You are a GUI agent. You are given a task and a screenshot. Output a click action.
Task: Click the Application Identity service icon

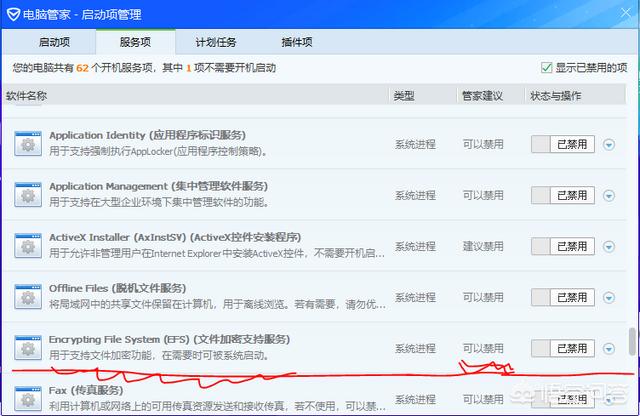click(26, 144)
